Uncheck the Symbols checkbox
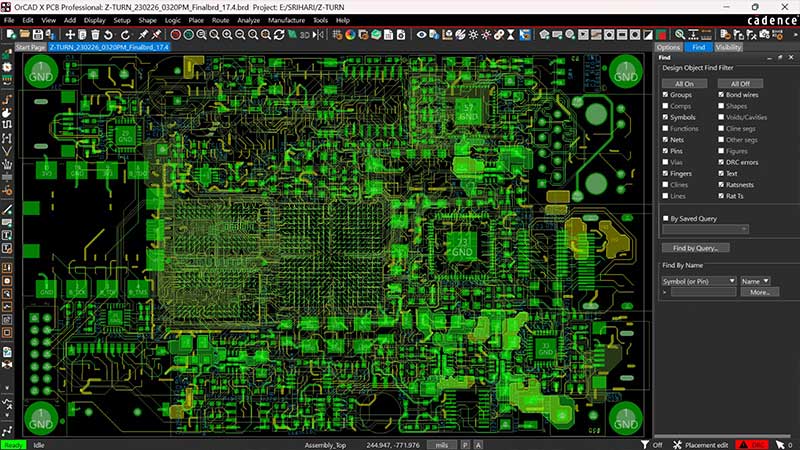 coord(665,117)
